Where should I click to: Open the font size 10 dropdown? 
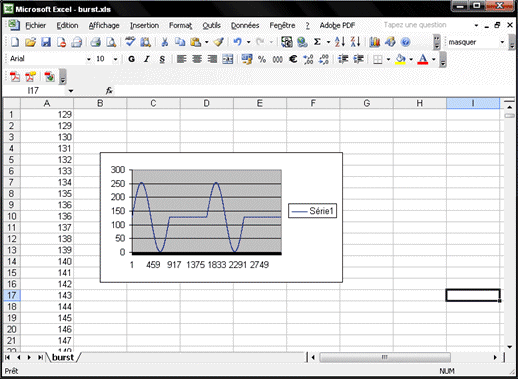pyautogui.click(x=115, y=59)
